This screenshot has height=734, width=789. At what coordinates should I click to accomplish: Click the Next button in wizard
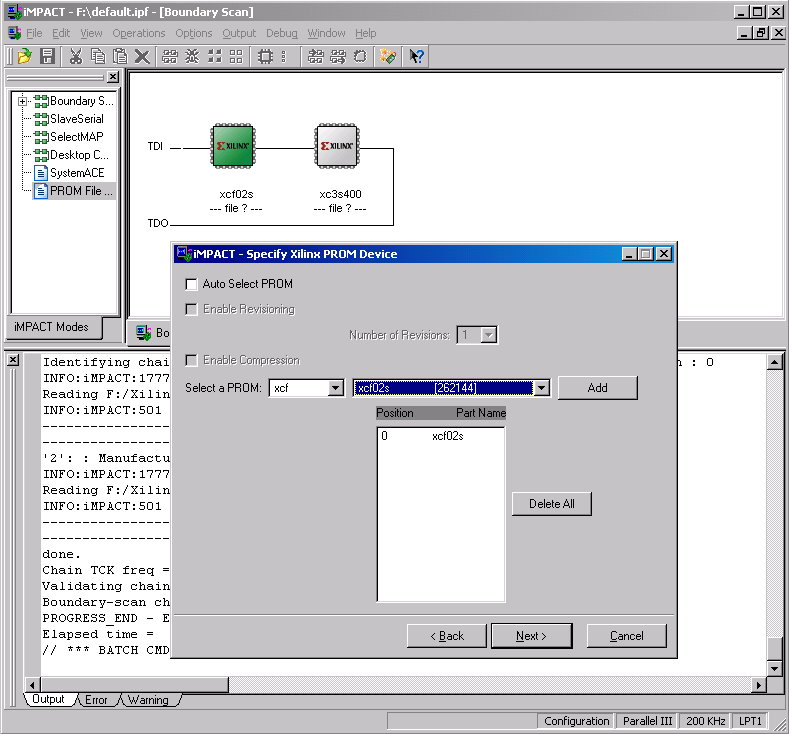pyautogui.click(x=531, y=636)
